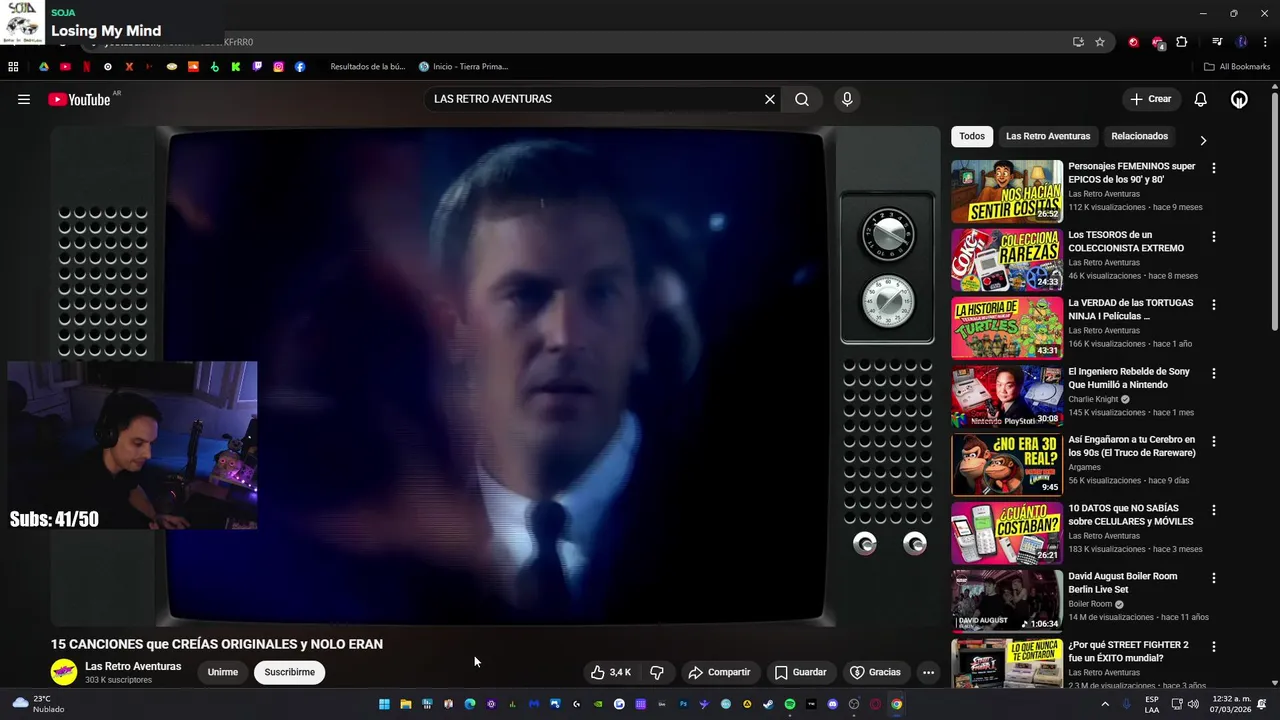Open options for 10 DATOS CELULARES video

tap(1214, 510)
